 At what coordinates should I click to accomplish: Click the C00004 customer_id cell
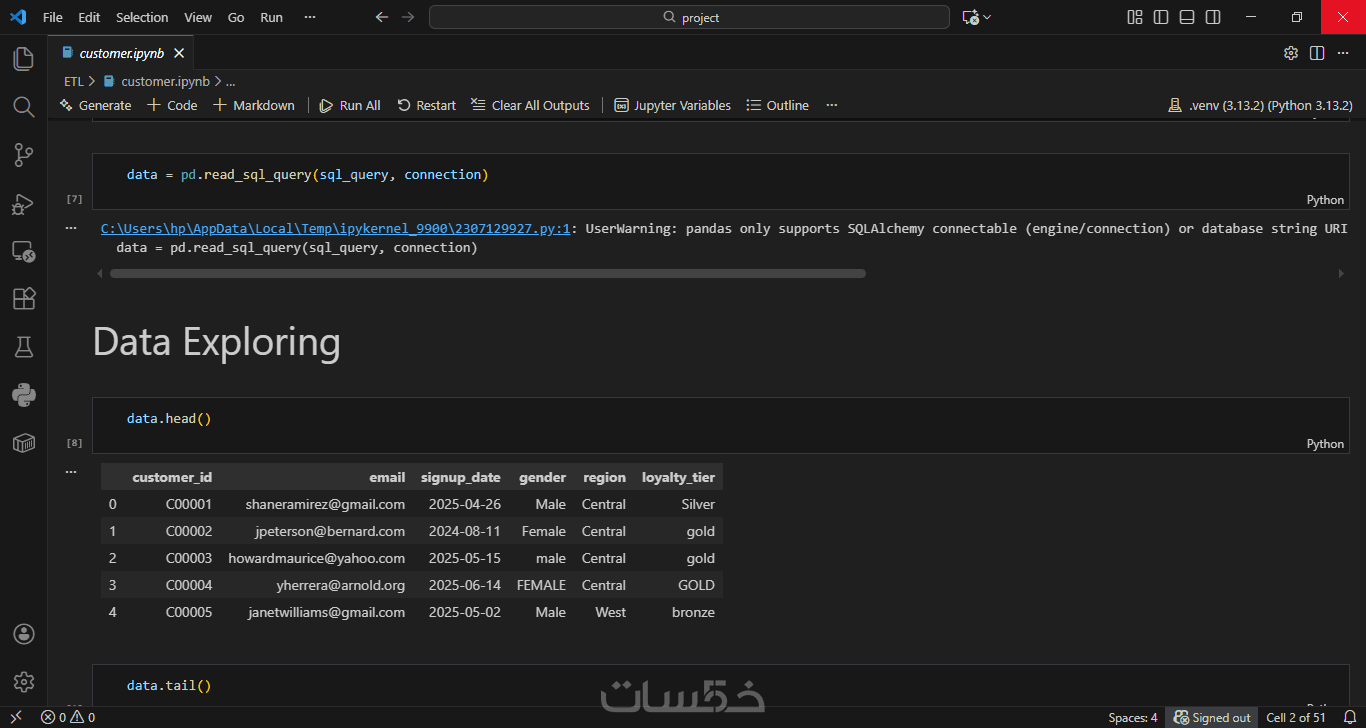189,585
